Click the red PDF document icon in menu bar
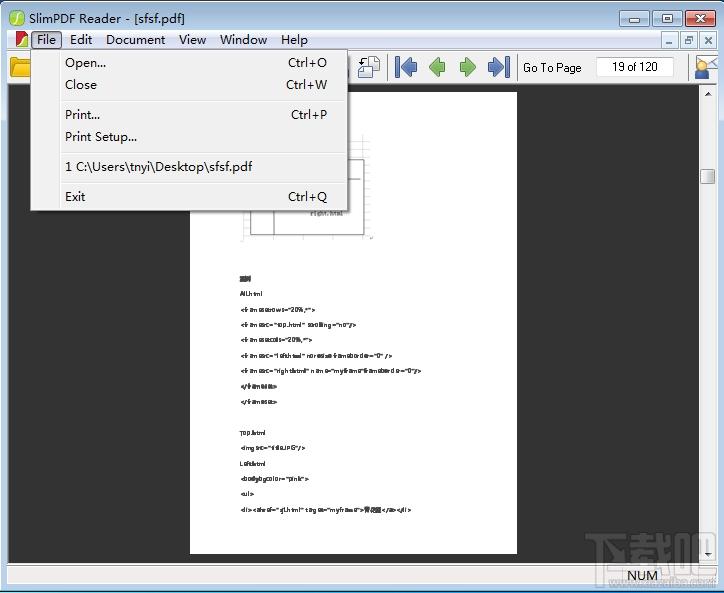Screen dimensions: 724x593 (x=21, y=40)
